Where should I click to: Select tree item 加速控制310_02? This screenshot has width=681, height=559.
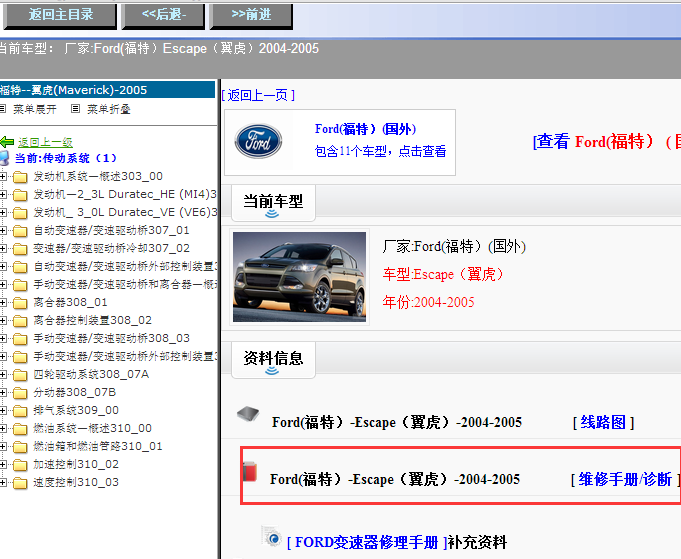pyautogui.click(x=76, y=464)
